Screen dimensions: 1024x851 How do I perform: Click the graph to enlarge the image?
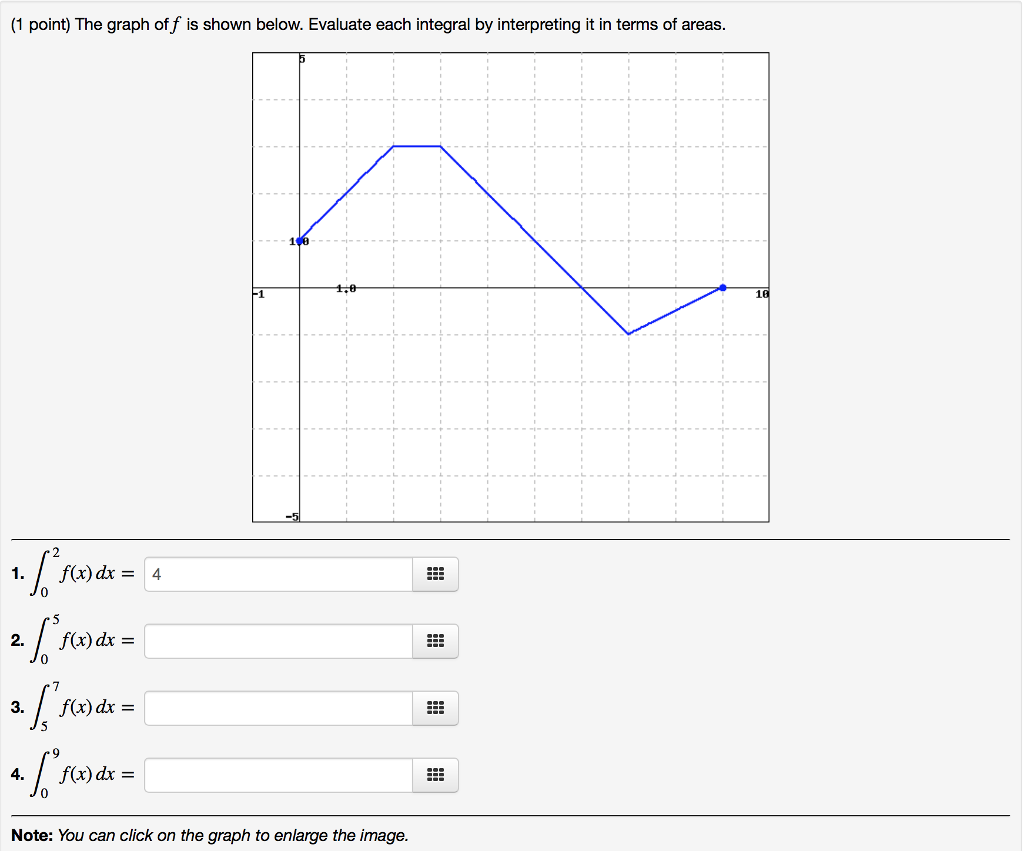pos(510,286)
